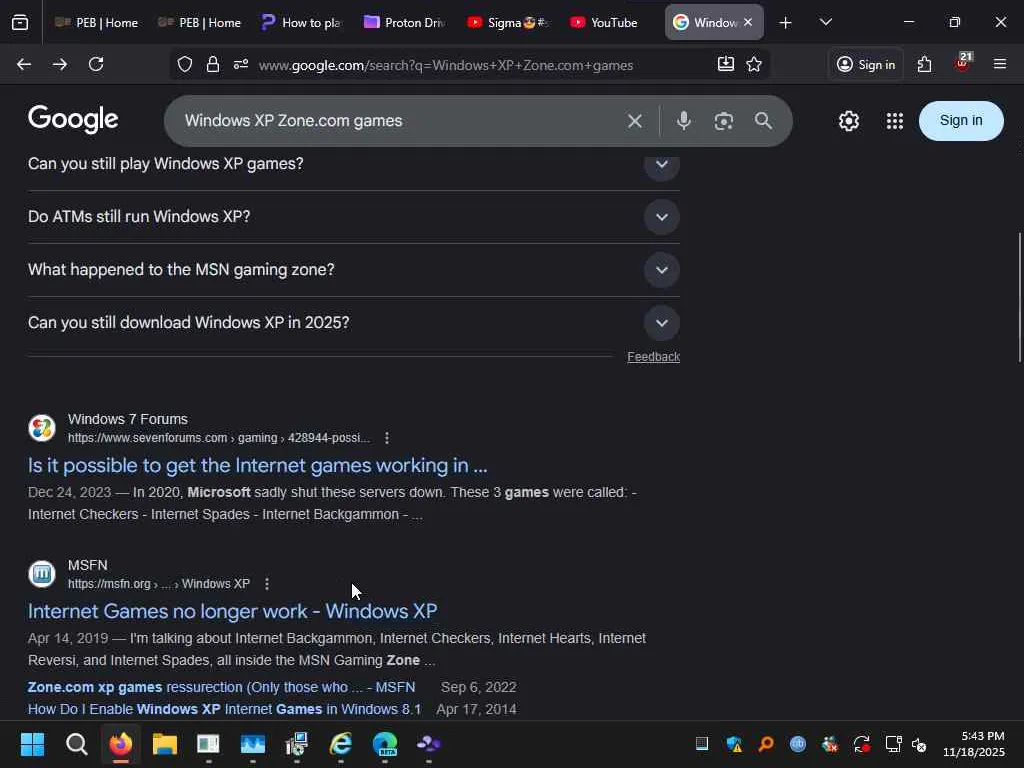Open a new browser tab
Viewport: 1024px width, 768px height.
tap(786, 23)
